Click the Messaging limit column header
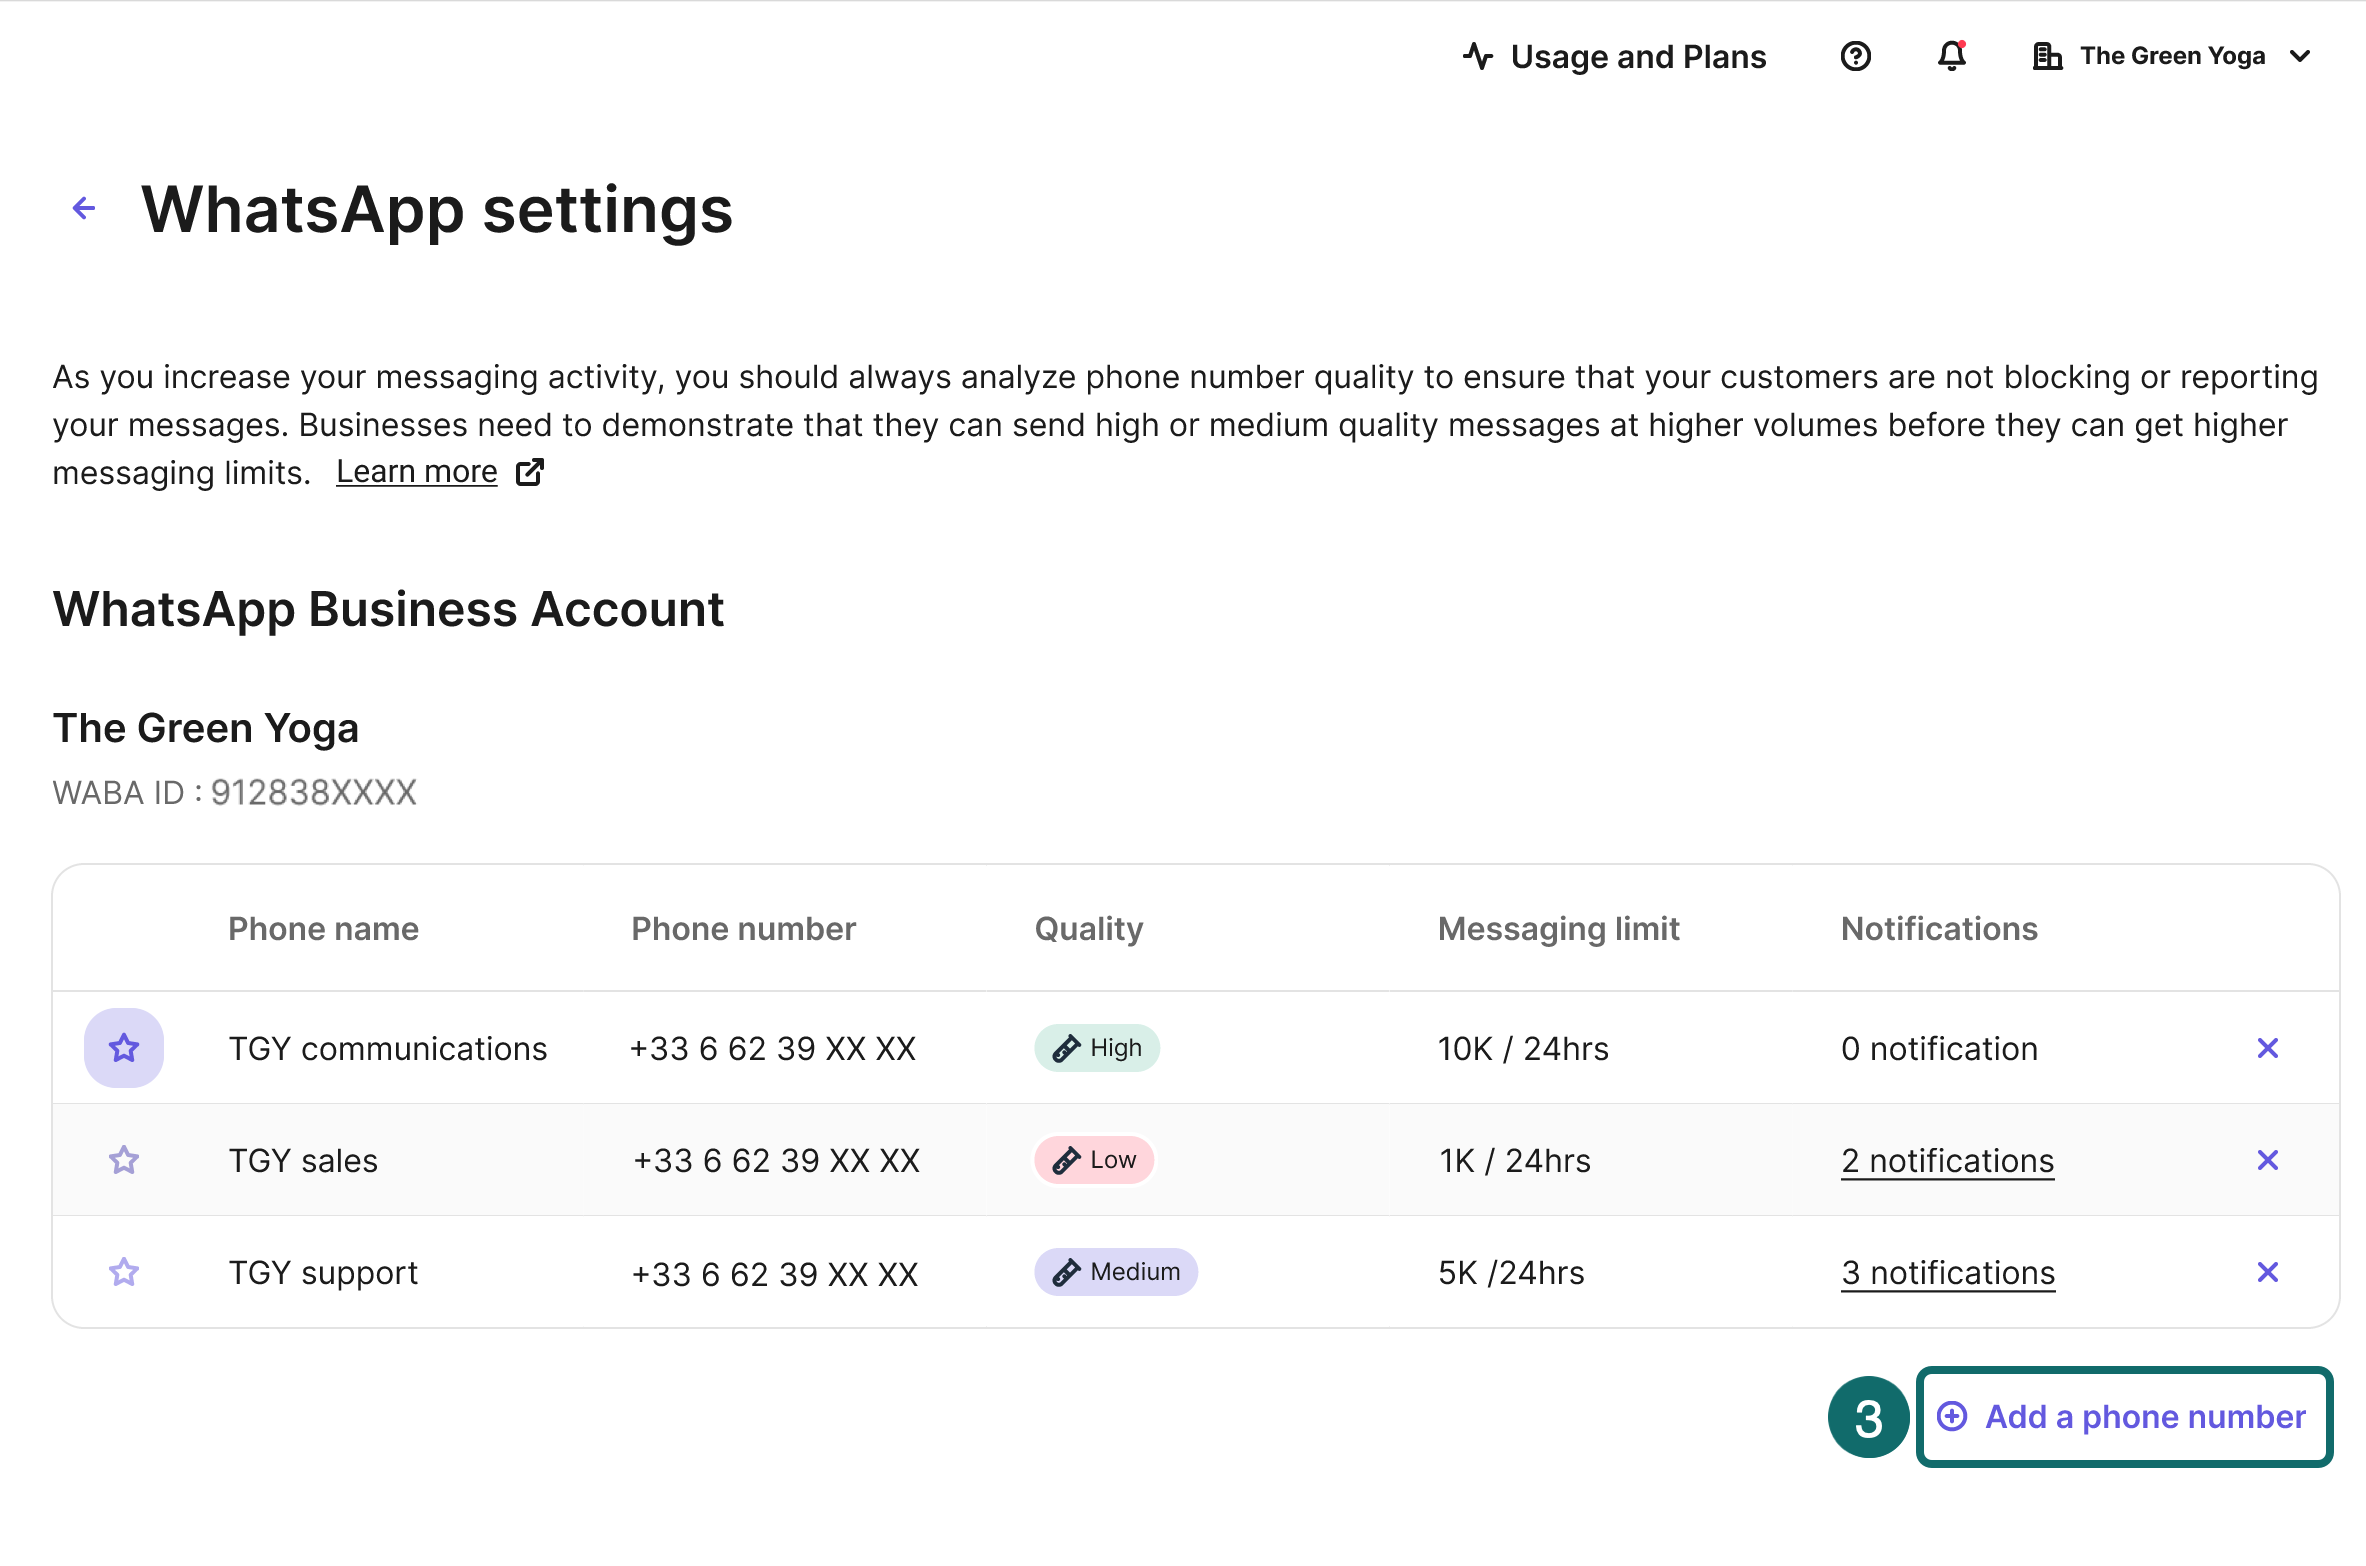The height and width of the screenshot is (1566, 2366). (x=1558, y=930)
